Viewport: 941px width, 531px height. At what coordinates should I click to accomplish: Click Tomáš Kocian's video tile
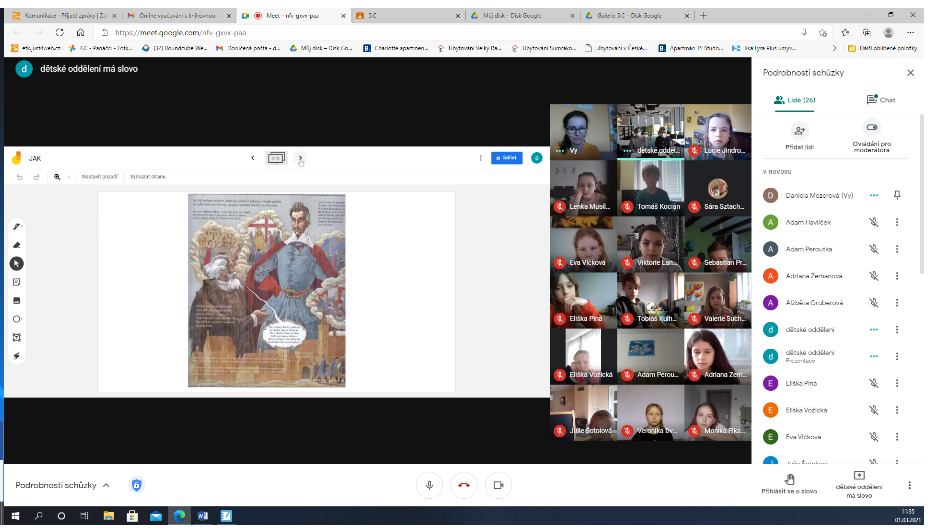click(x=651, y=188)
